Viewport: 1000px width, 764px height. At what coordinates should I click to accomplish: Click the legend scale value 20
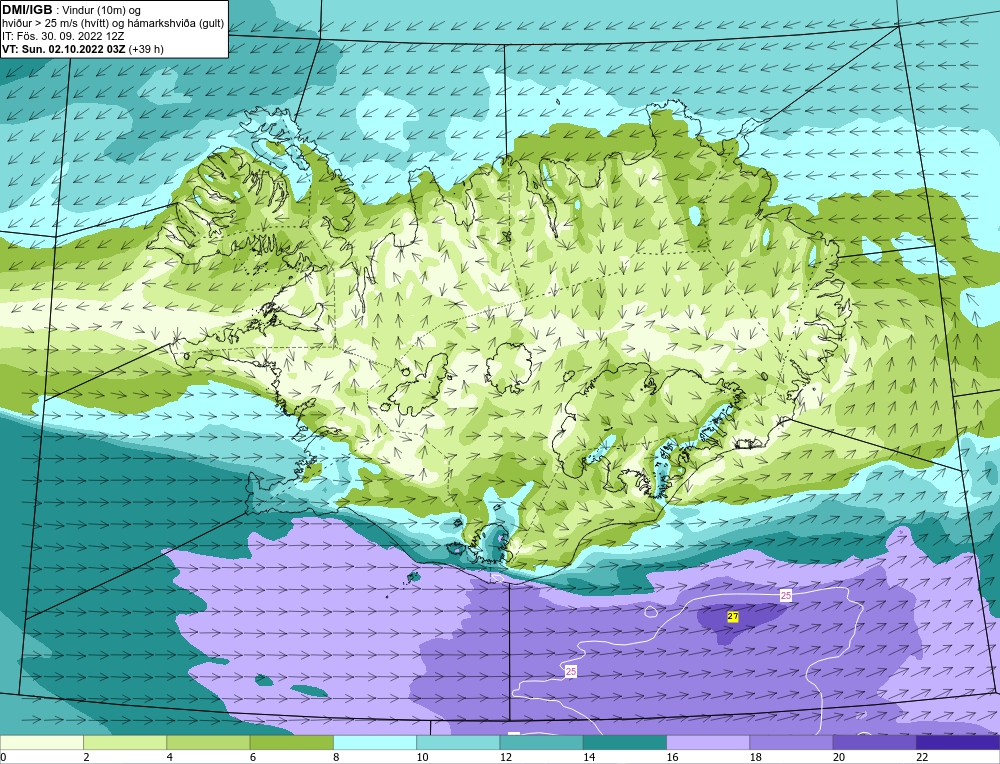839,757
